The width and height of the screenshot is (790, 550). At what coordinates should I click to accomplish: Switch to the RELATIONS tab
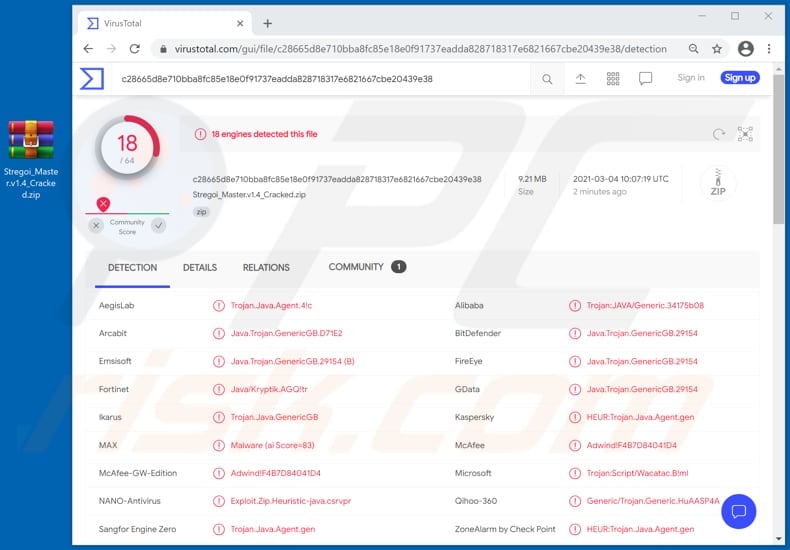pyautogui.click(x=266, y=267)
